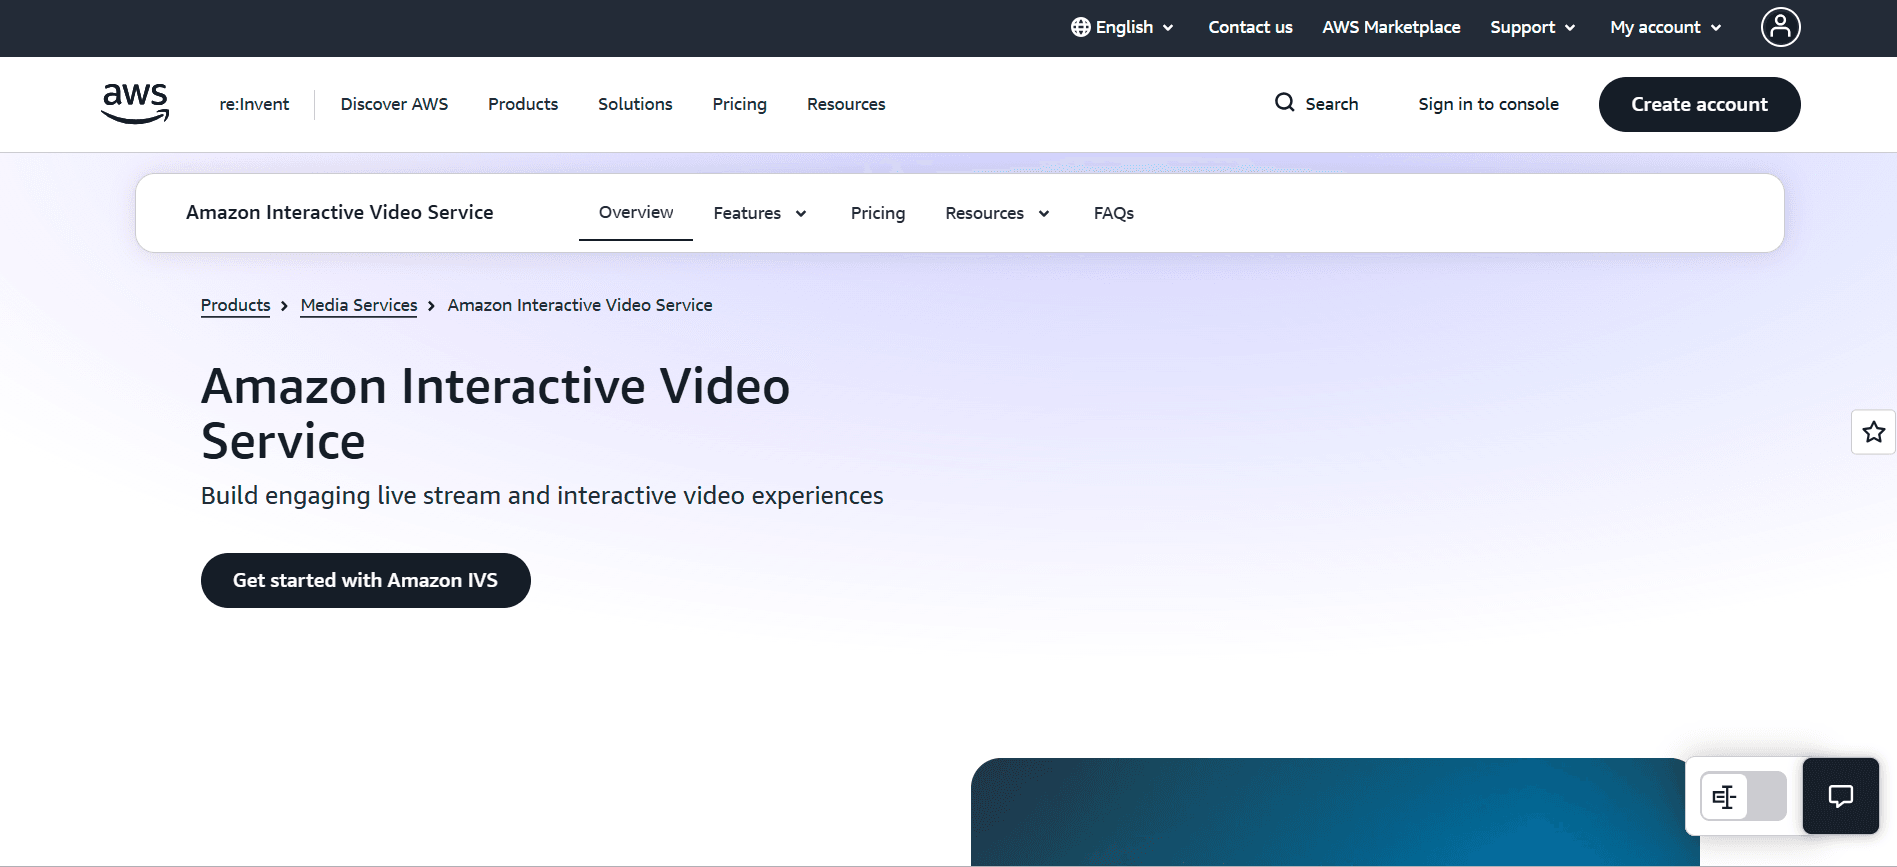
Task: Expand the English language dropdown
Action: [1122, 27]
